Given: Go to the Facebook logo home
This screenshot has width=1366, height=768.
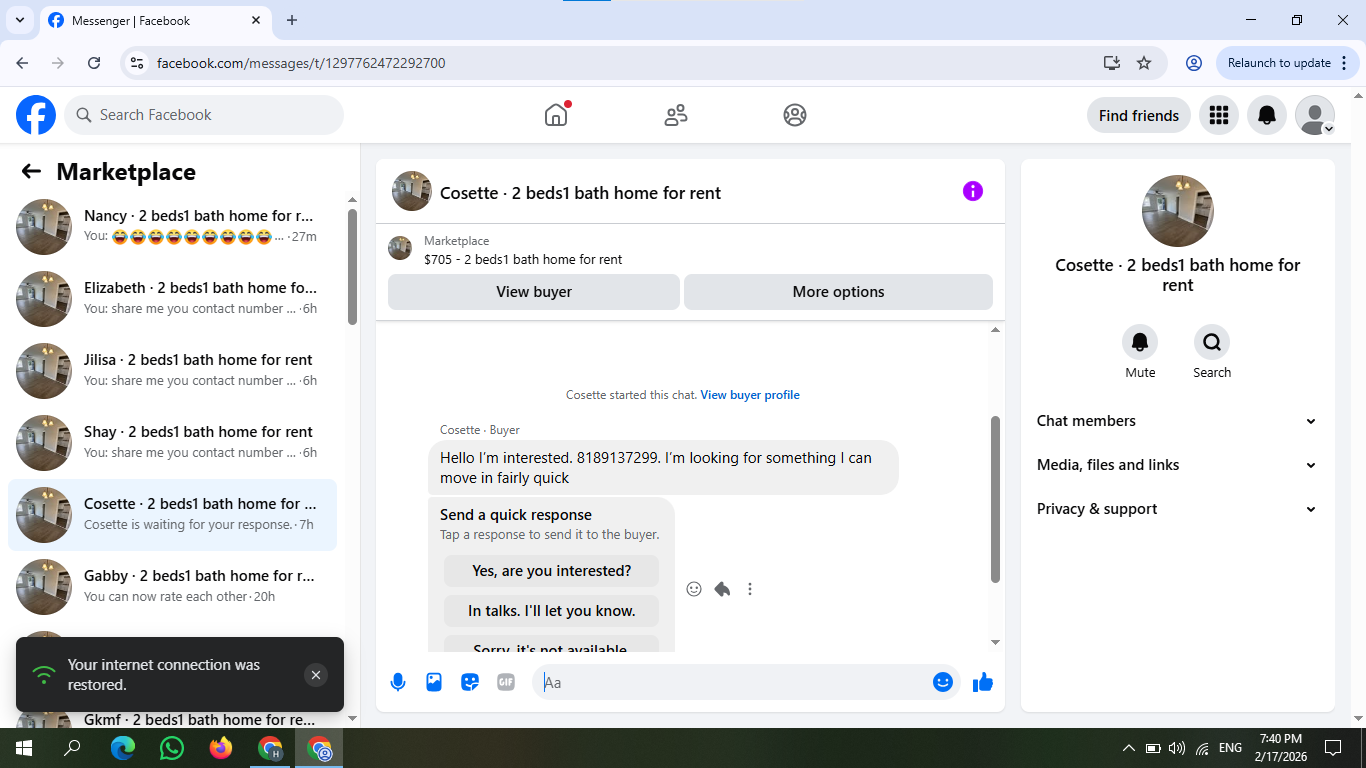Looking at the screenshot, I should (x=36, y=115).
